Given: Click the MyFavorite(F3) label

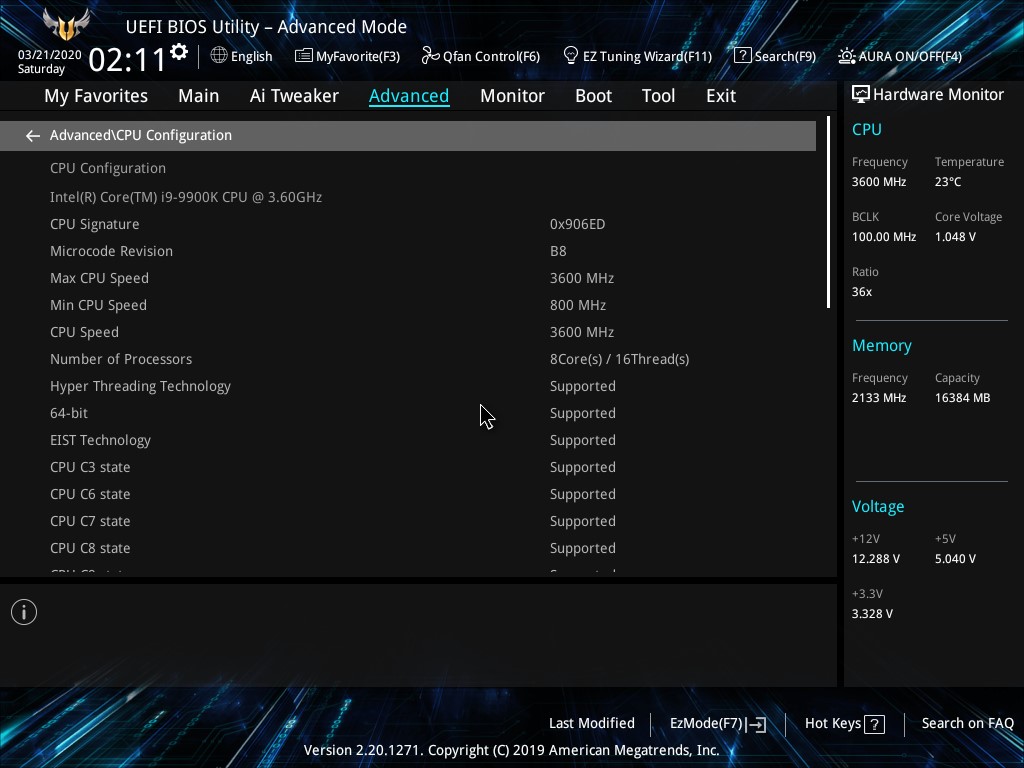Looking at the screenshot, I should [x=358, y=56].
